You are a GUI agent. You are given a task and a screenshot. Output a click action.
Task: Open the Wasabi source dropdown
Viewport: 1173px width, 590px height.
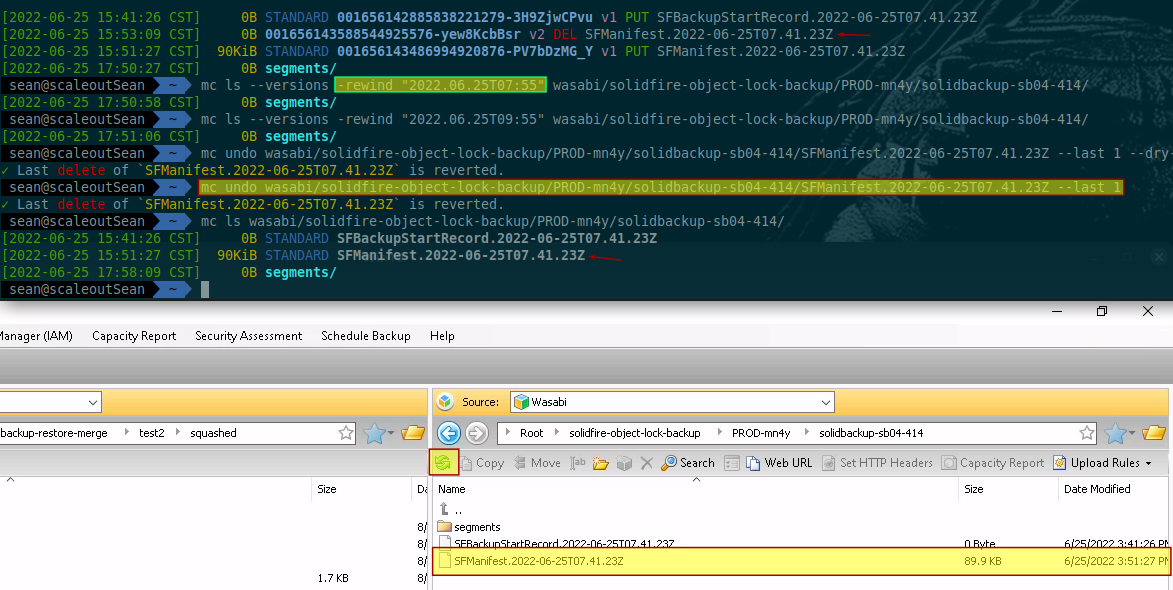click(825, 402)
